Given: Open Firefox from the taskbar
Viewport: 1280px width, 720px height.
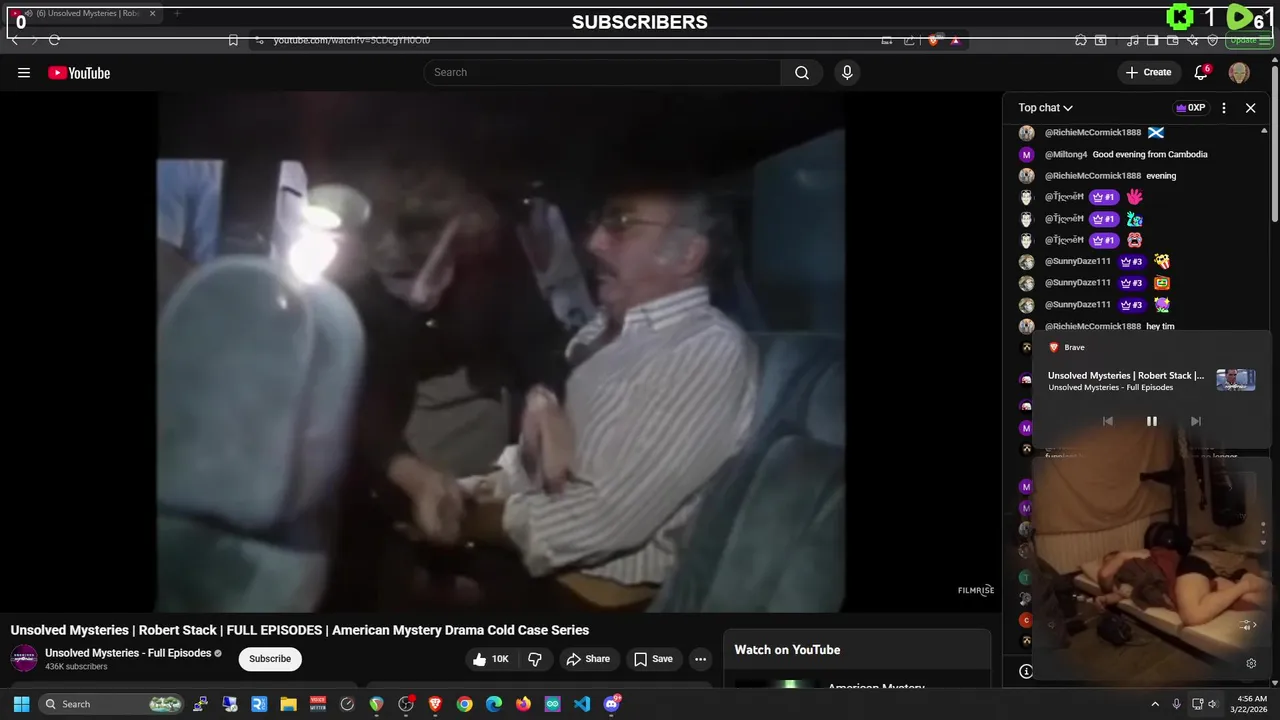Looking at the screenshot, I should [x=523, y=704].
